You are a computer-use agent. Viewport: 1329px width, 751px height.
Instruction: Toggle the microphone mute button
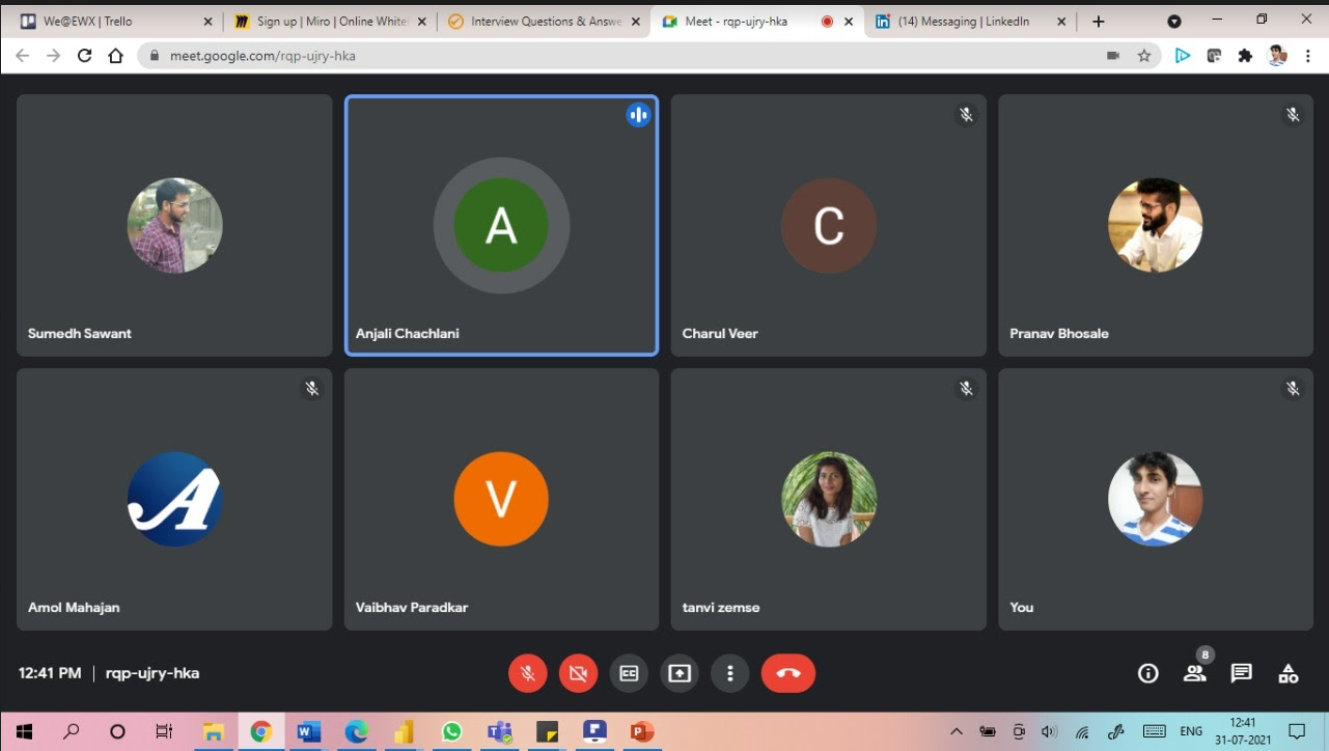528,673
